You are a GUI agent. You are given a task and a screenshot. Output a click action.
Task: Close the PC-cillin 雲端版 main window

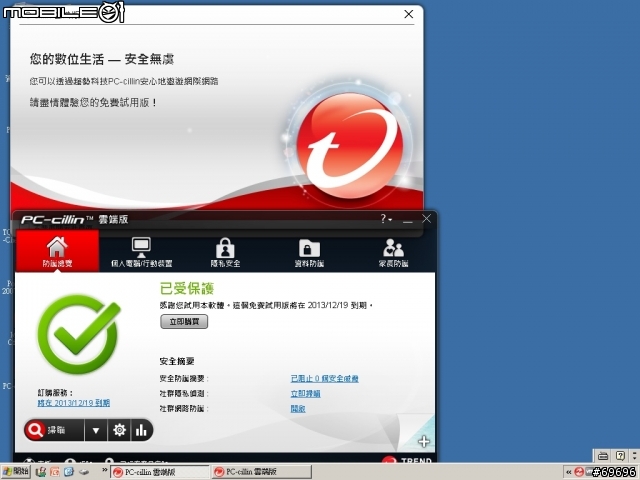[427, 219]
